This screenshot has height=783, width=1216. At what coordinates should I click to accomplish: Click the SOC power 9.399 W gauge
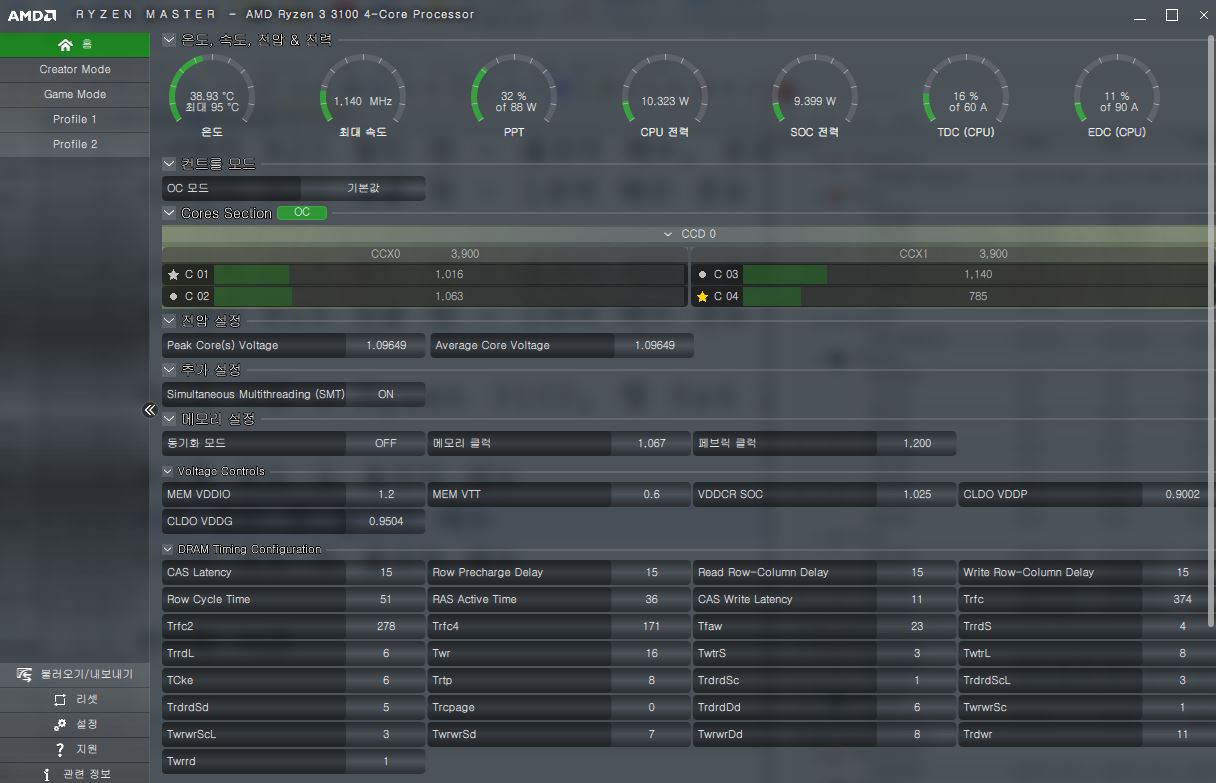tap(815, 97)
